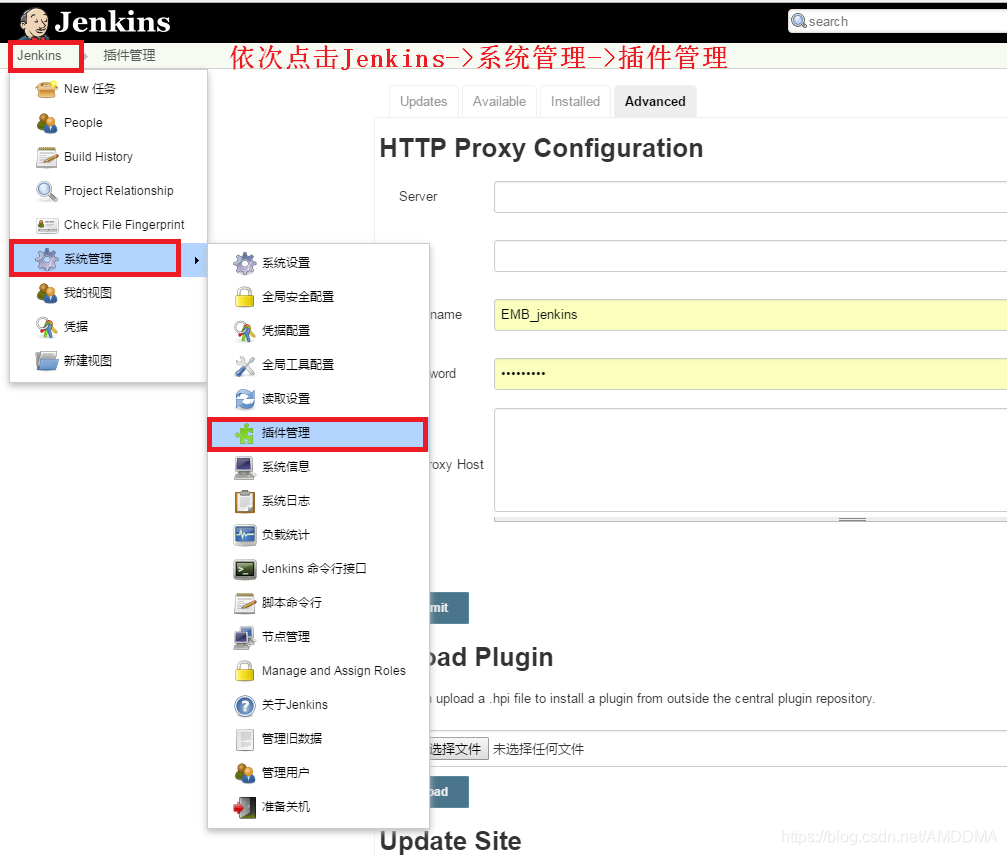Click the Project Relationship magnifier icon
This screenshot has width=1007, height=855.
pyautogui.click(x=47, y=191)
